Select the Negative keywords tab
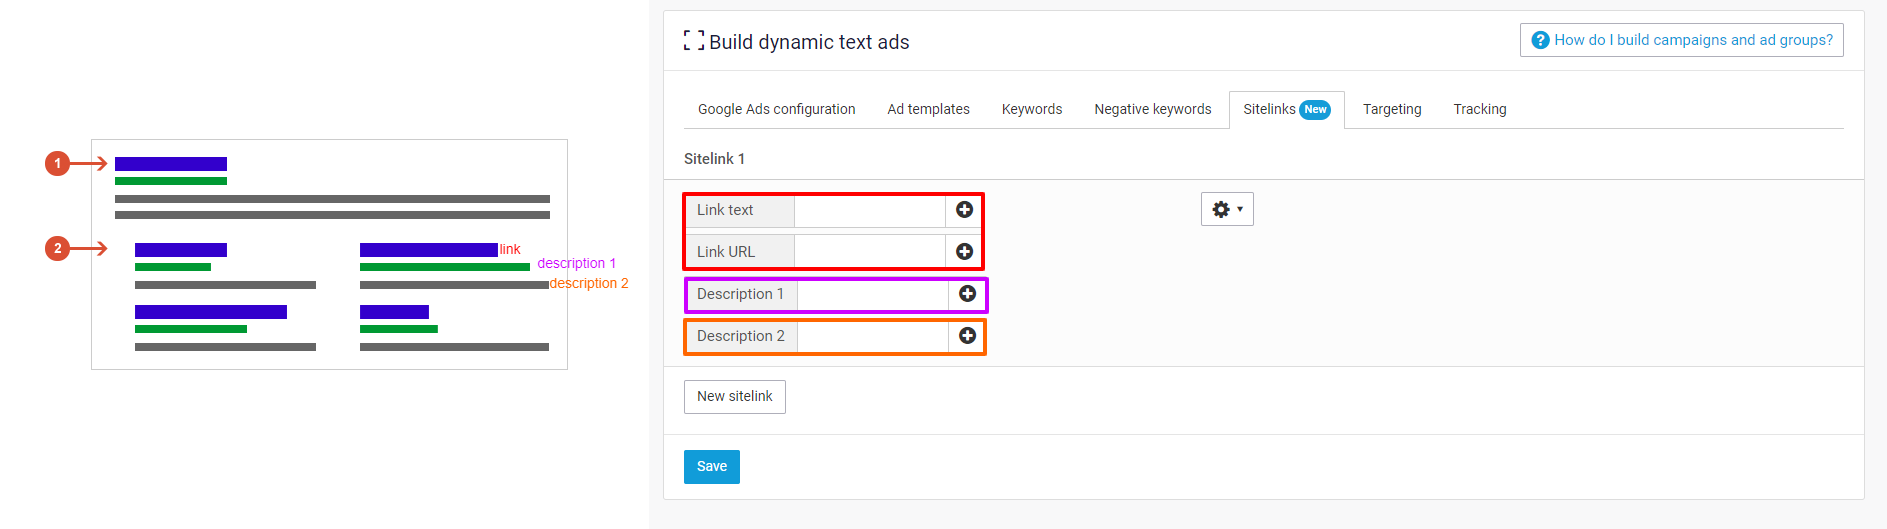 (1152, 110)
